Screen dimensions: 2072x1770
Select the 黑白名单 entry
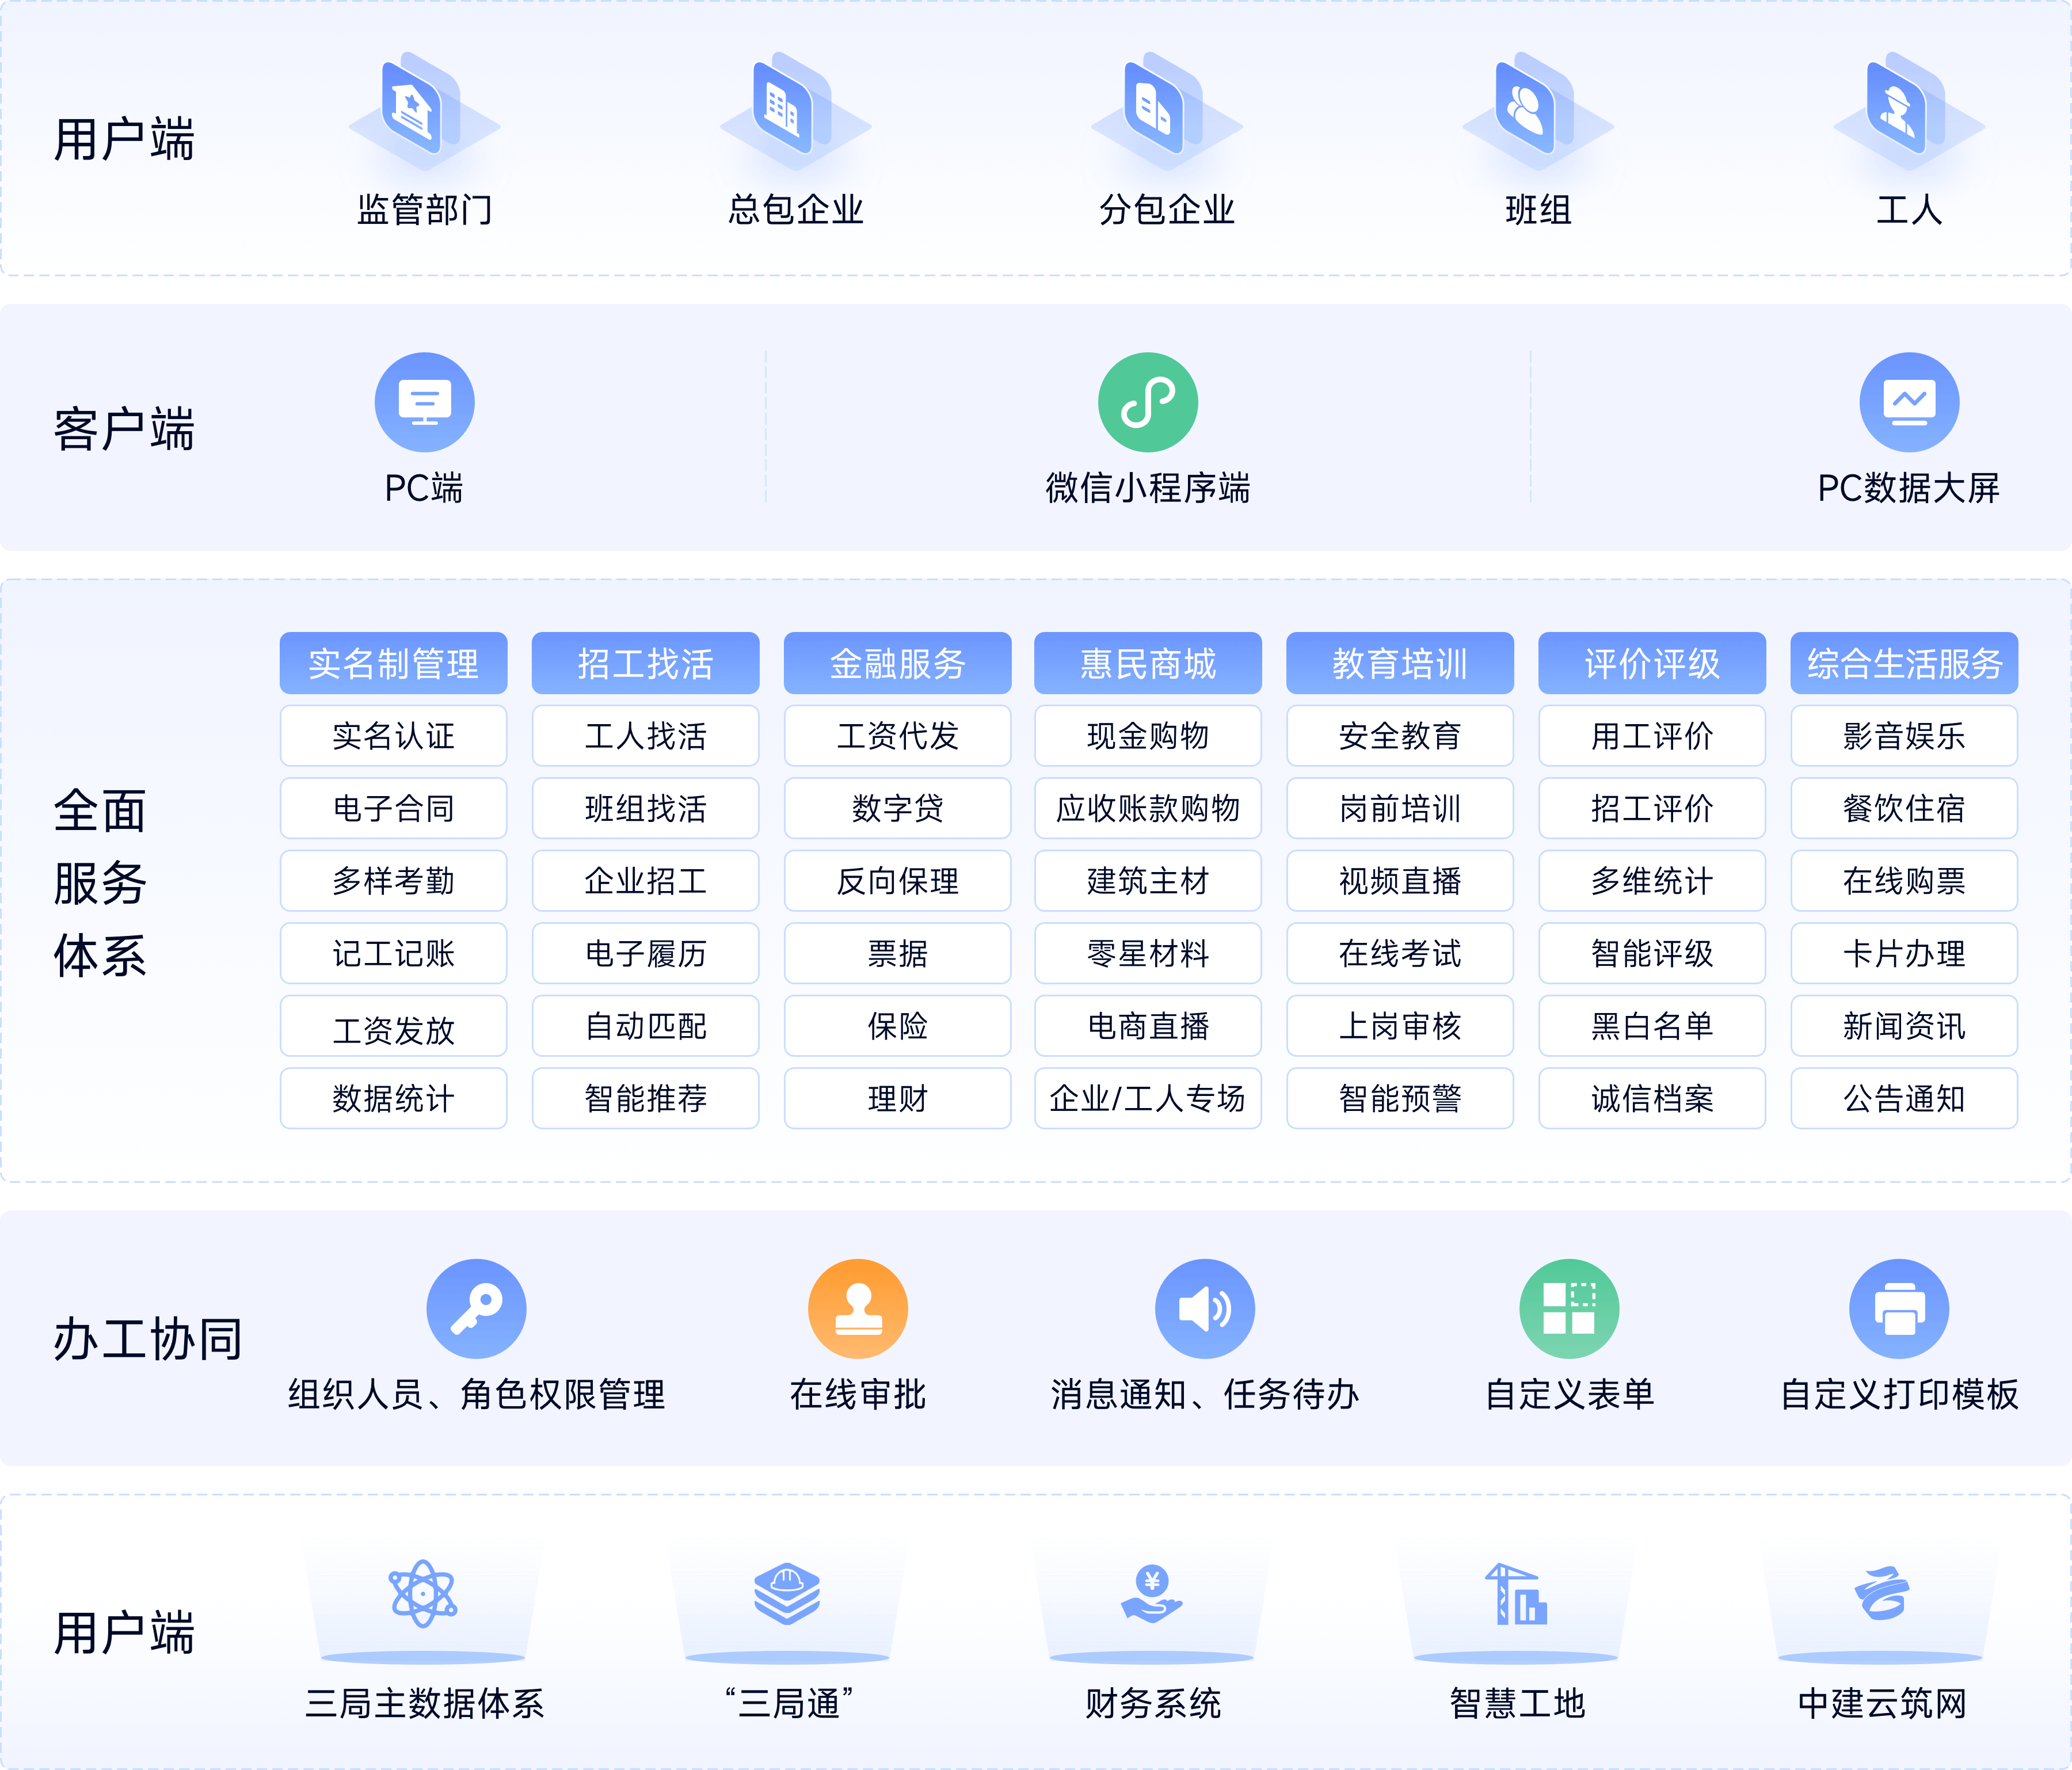pyautogui.click(x=1651, y=1026)
